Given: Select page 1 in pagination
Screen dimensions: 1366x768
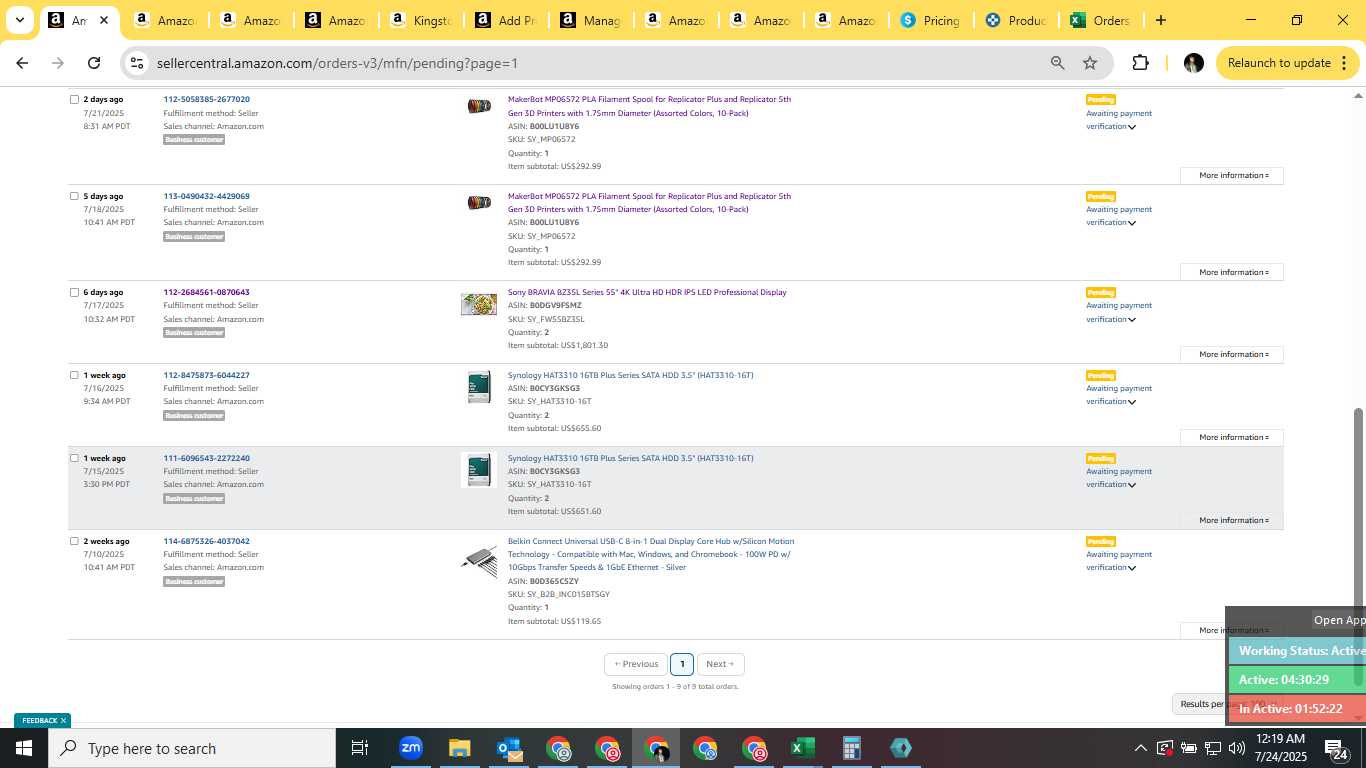Looking at the screenshot, I should tap(682, 664).
